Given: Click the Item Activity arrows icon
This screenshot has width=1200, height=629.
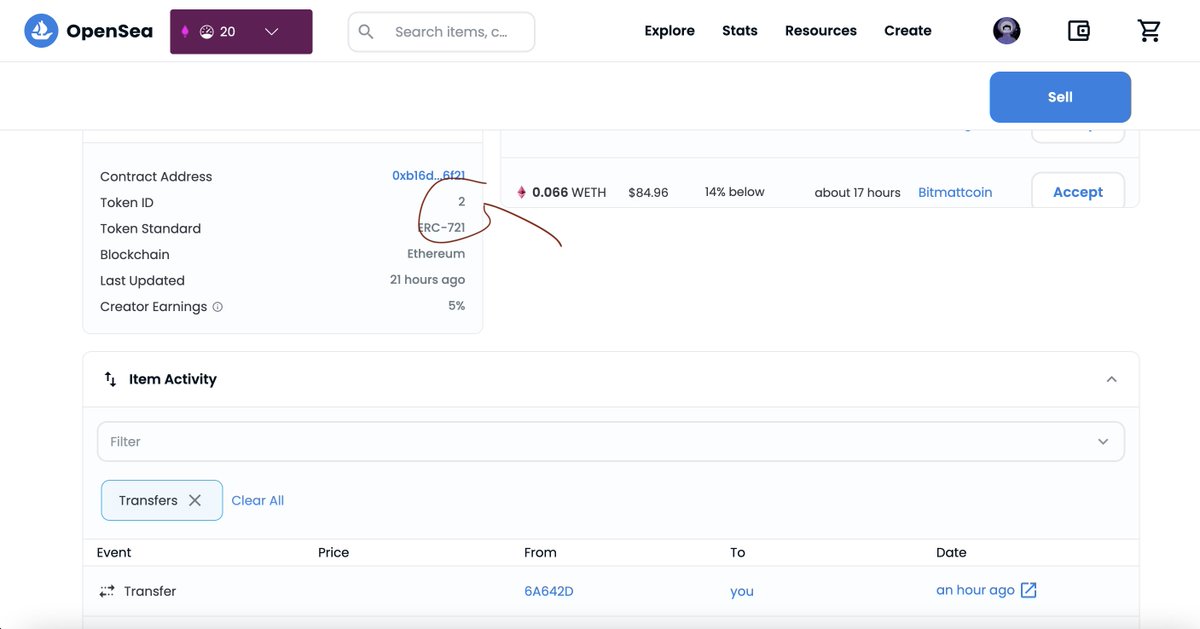Looking at the screenshot, I should [x=111, y=379].
